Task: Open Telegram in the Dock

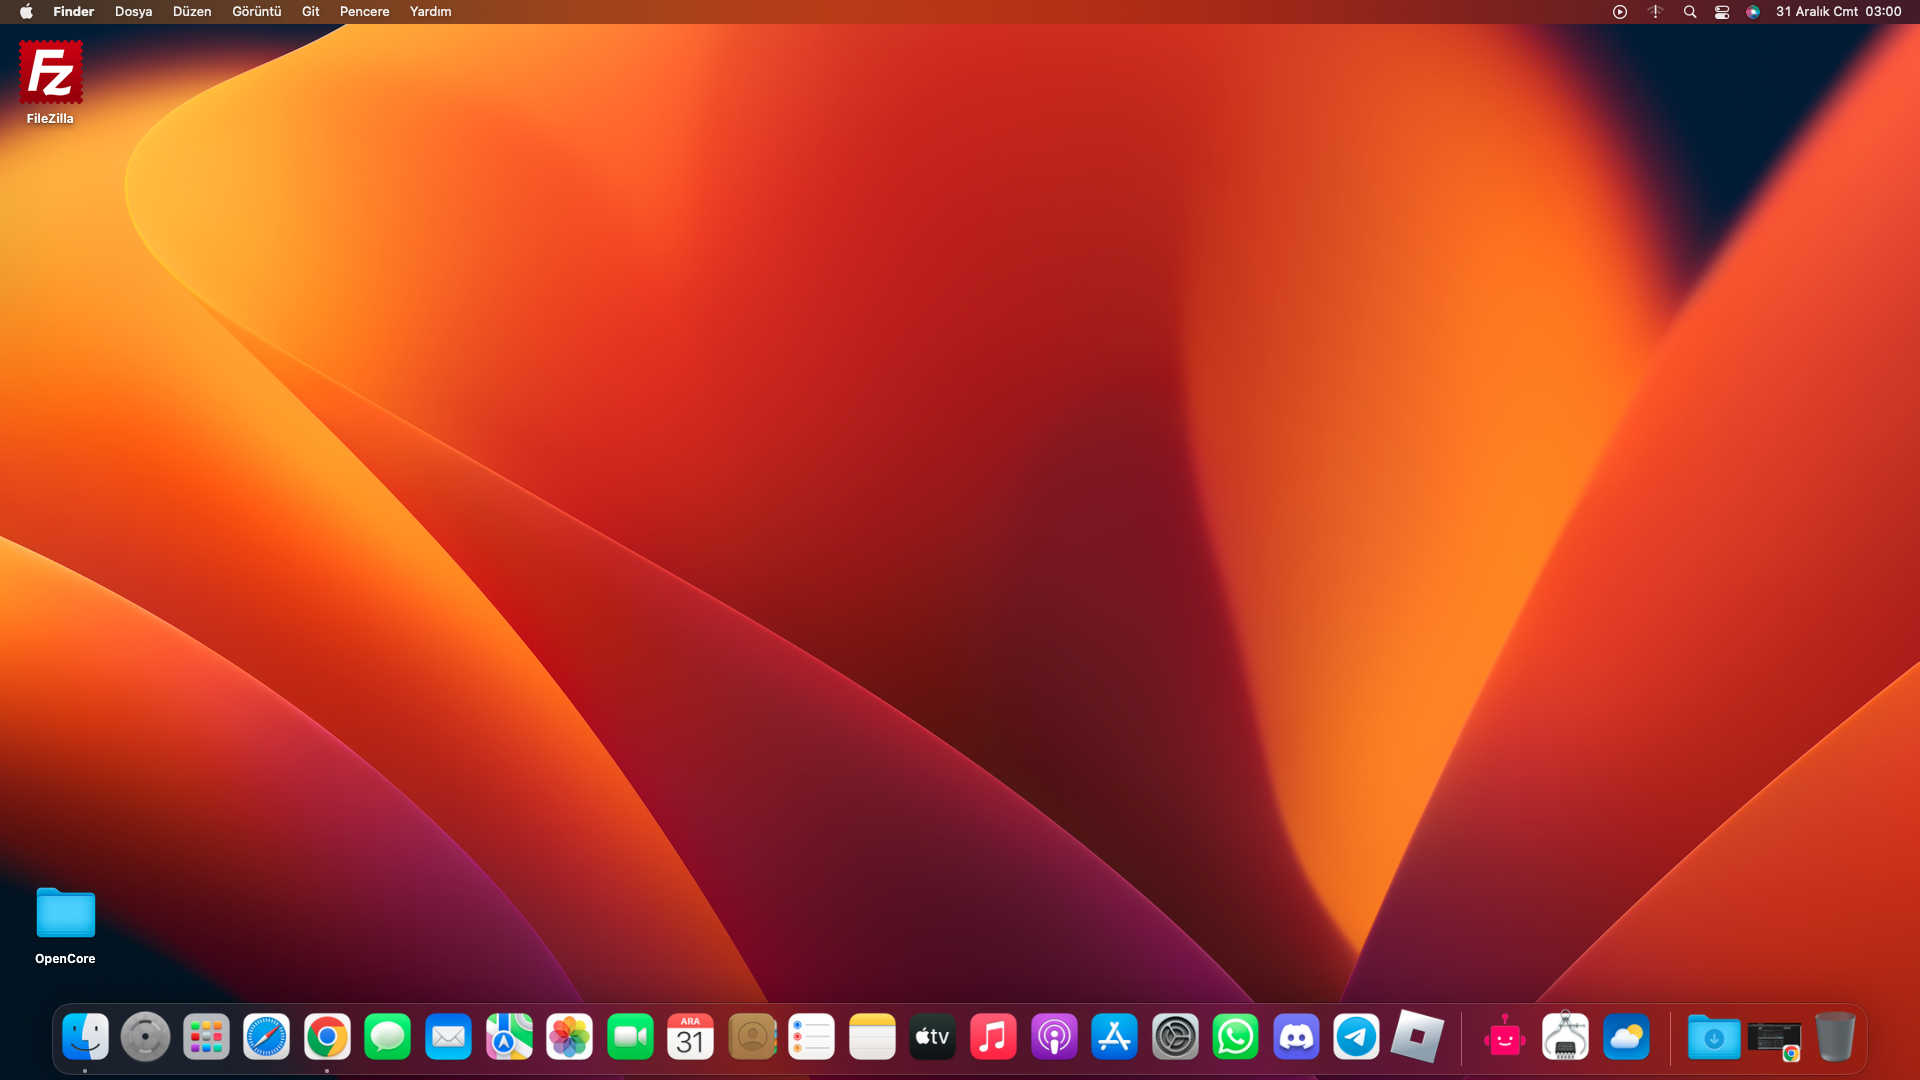Action: coord(1356,1037)
